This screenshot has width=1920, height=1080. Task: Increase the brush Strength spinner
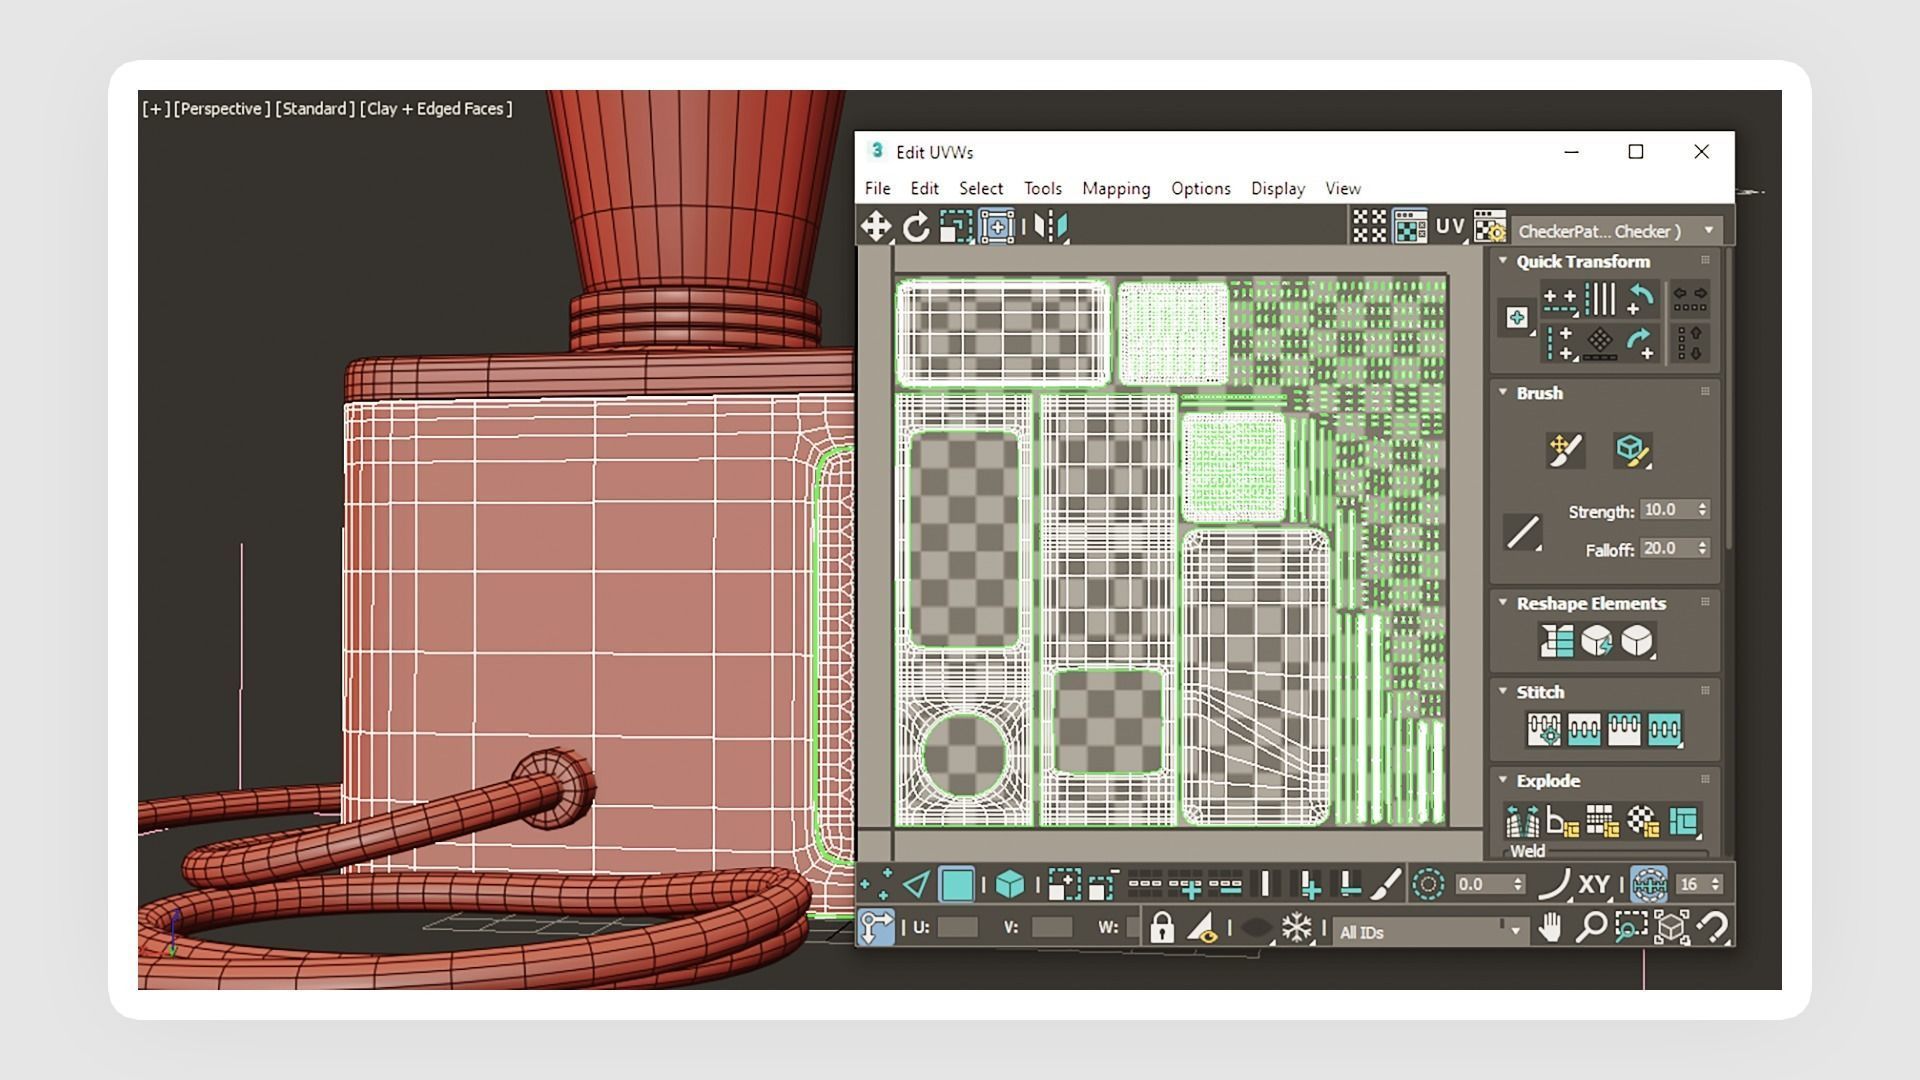coord(1703,506)
